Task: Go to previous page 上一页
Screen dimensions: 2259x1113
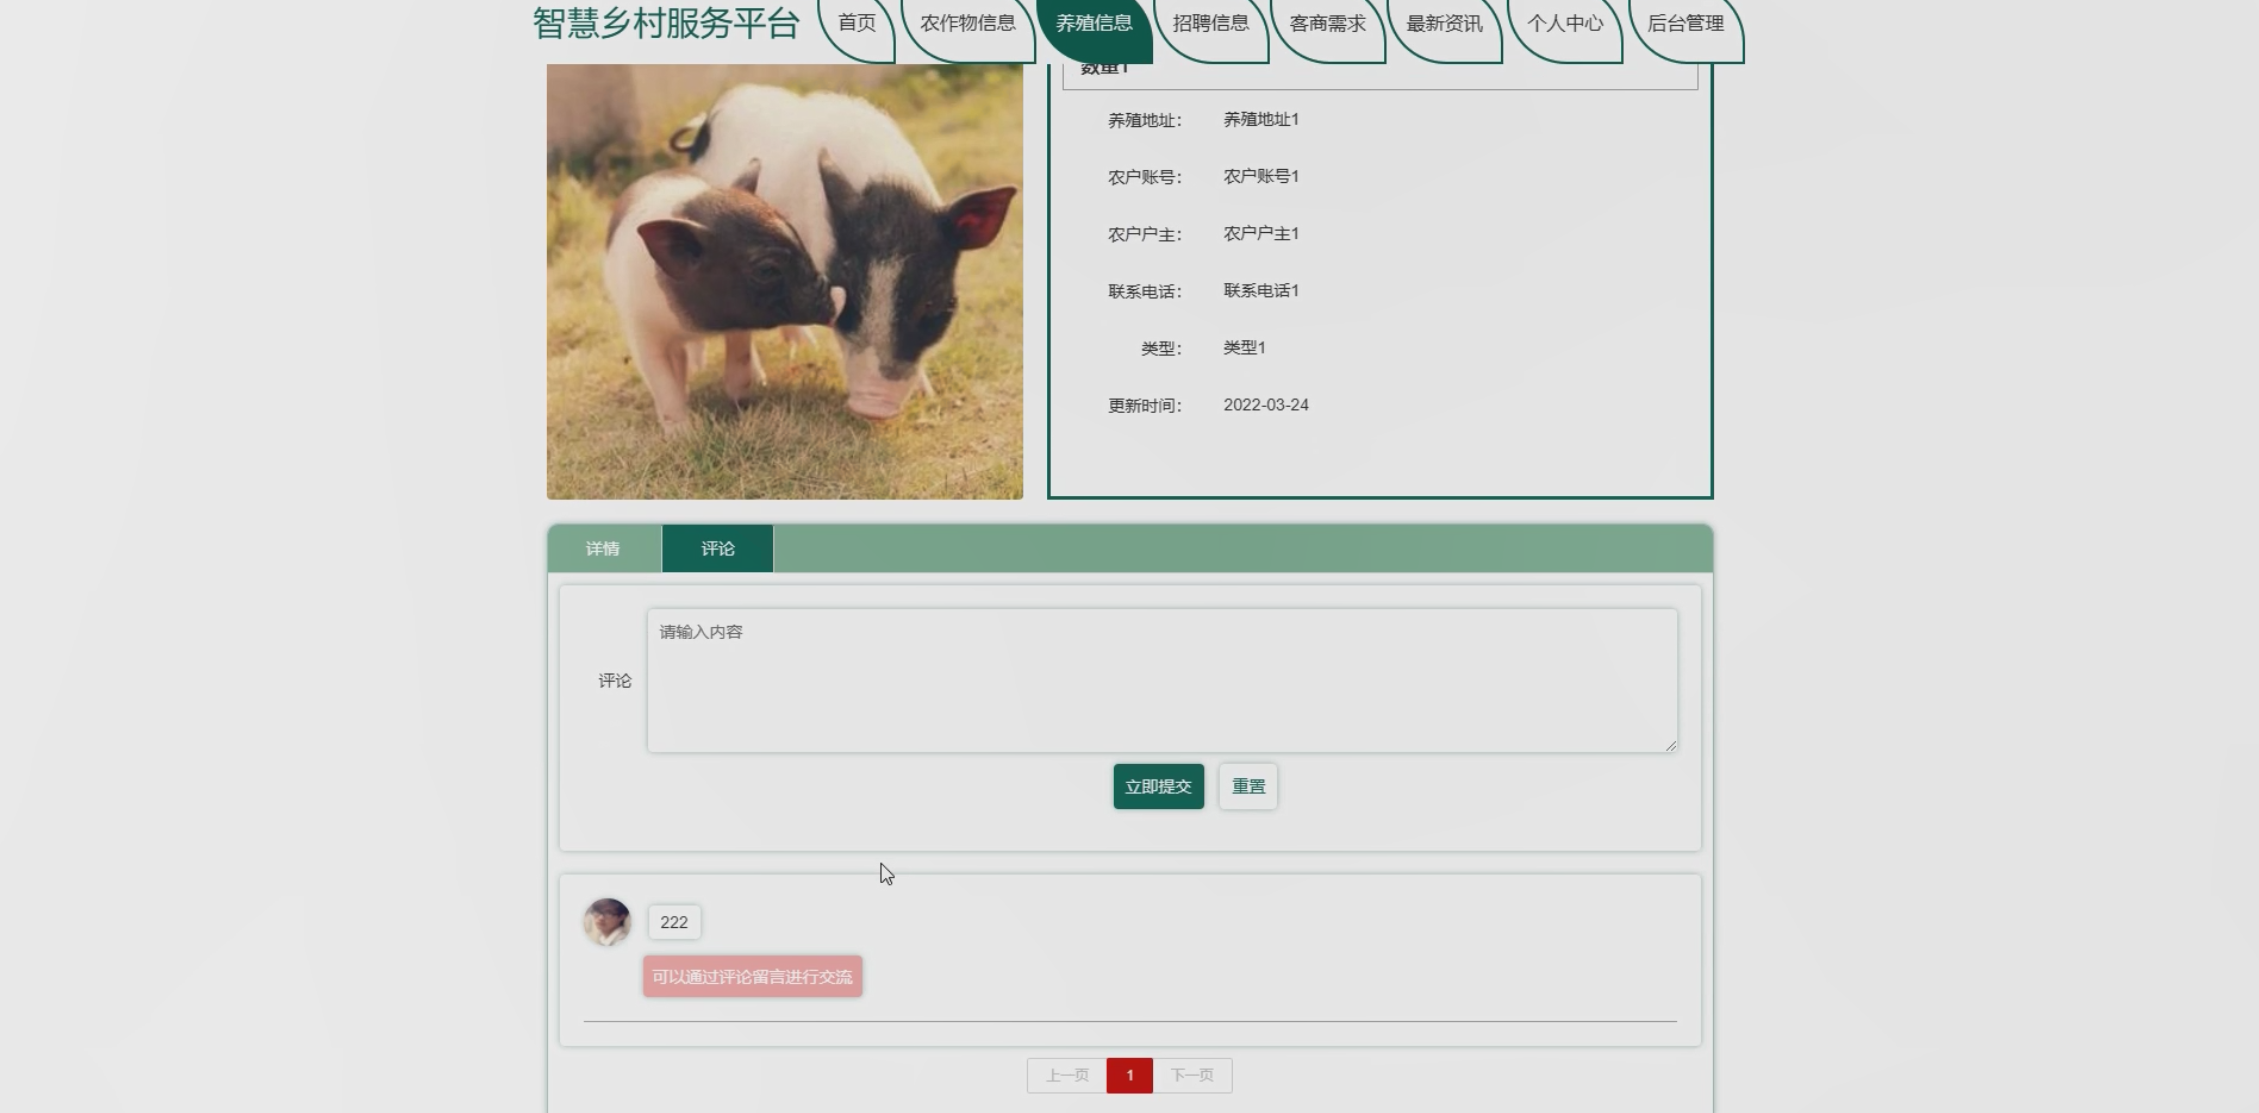Action: click(1066, 1075)
